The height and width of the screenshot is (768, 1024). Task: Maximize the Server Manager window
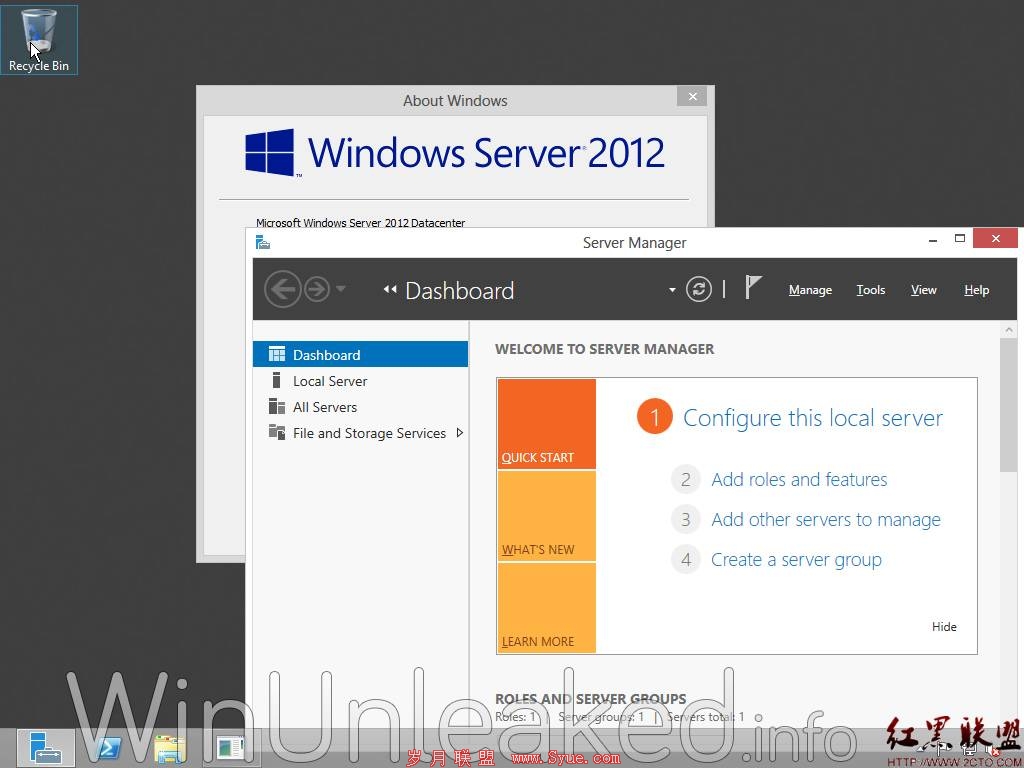point(959,239)
